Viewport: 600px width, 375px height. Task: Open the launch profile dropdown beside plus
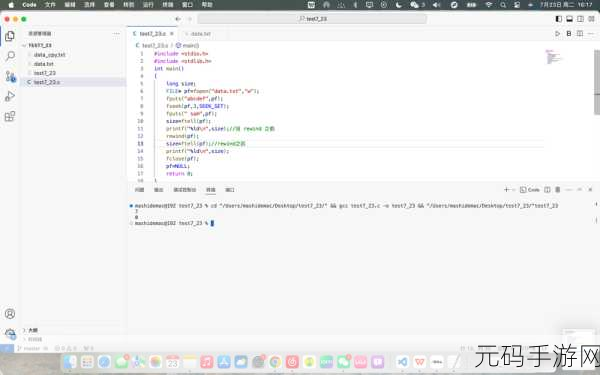514,189
